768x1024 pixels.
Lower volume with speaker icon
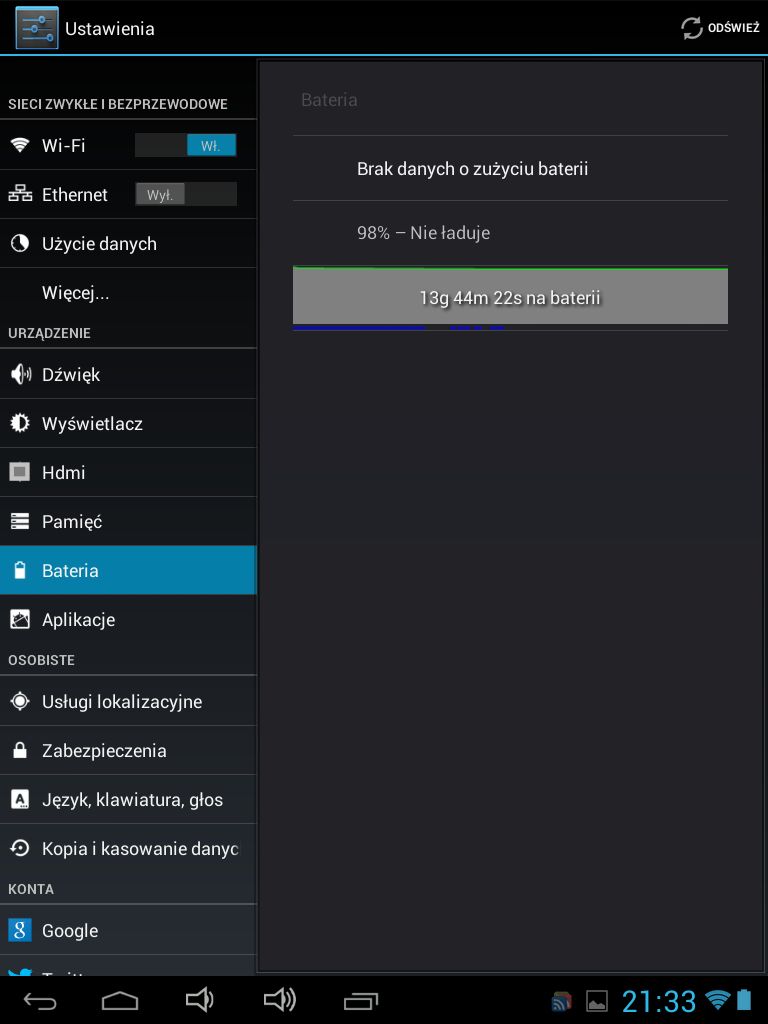tap(199, 1000)
